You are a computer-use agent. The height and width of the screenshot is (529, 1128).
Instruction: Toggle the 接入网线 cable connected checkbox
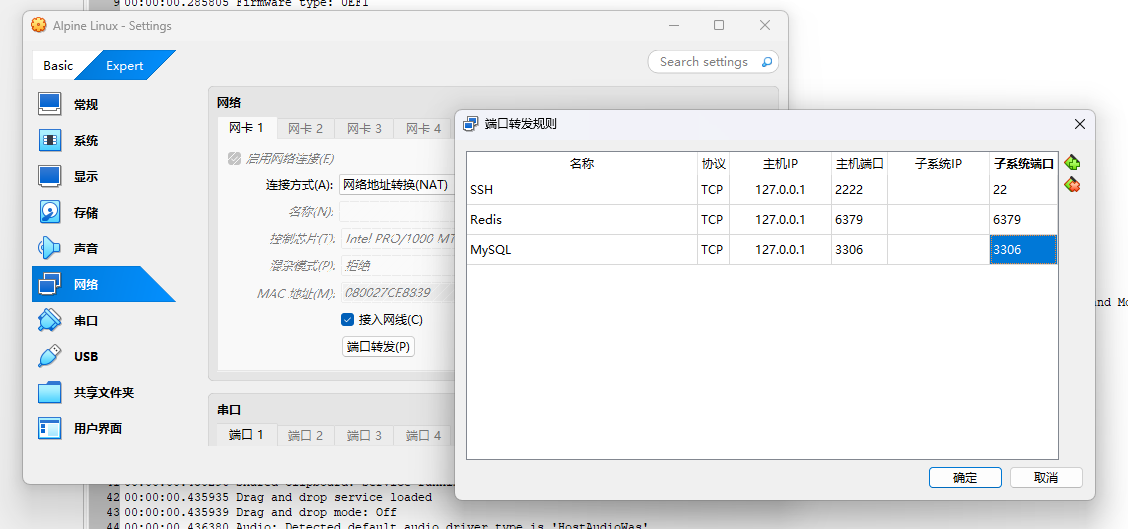point(348,320)
